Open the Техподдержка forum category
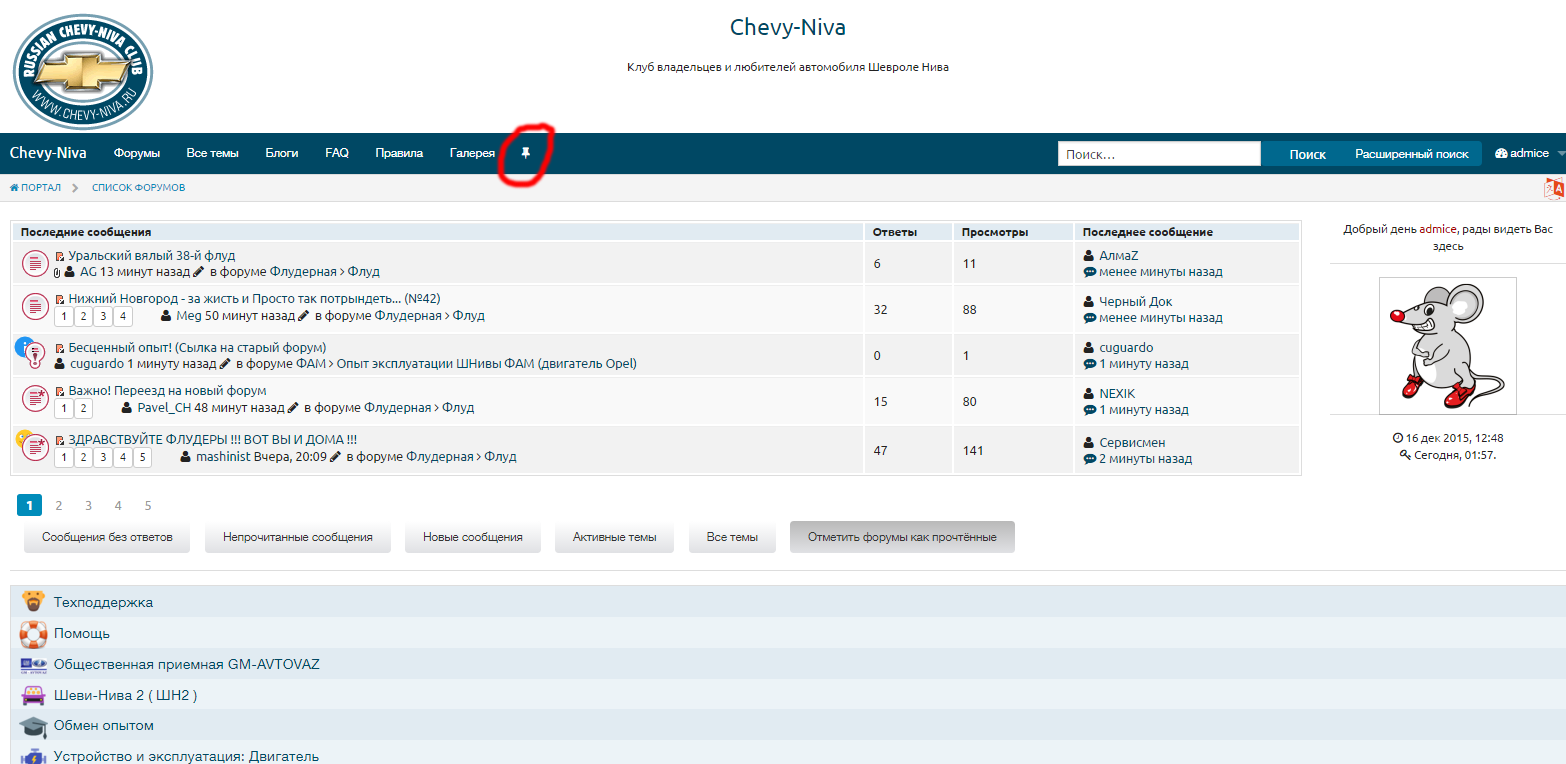The height and width of the screenshot is (764, 1566). click(x=103, y=602)
